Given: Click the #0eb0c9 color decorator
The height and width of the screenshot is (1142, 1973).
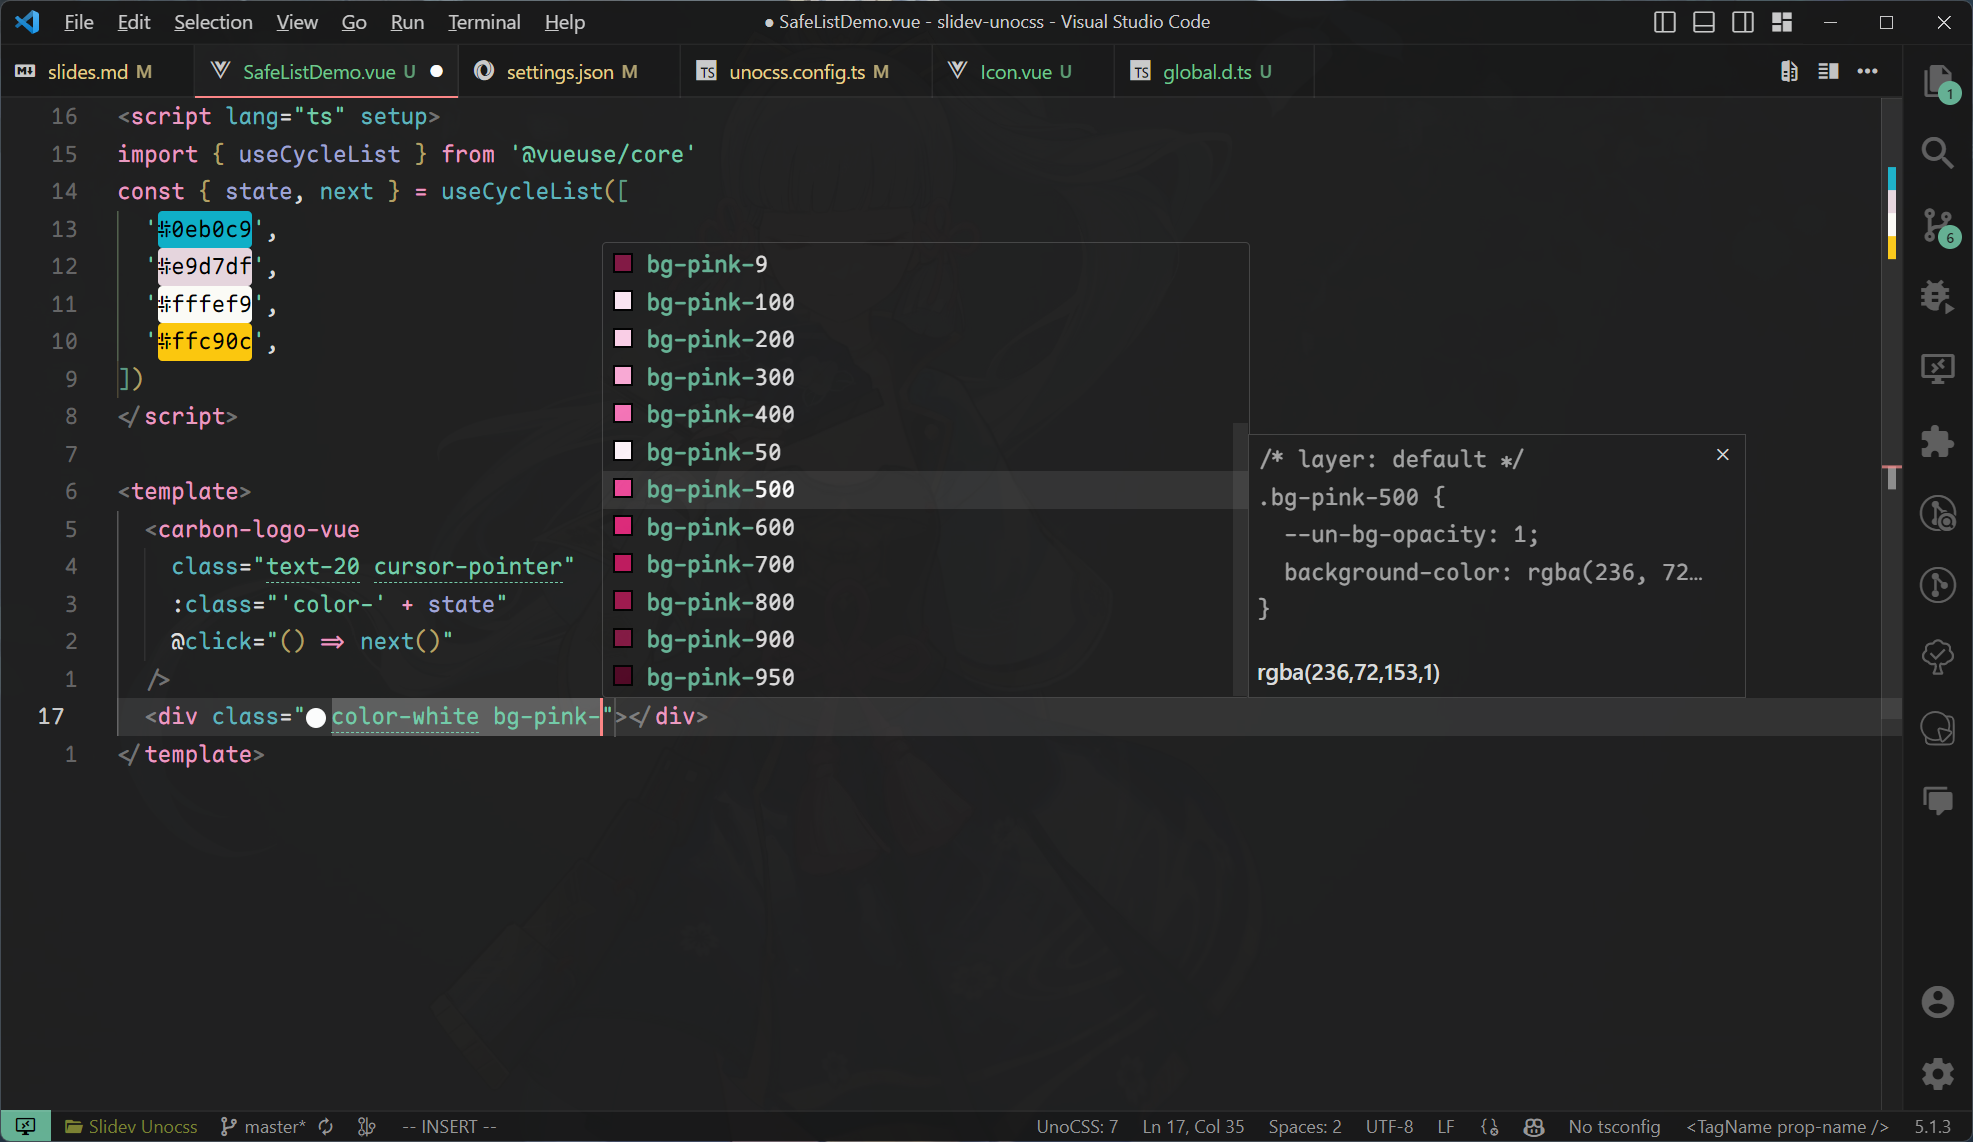Looking at the screenshot, I should point(205,229).
